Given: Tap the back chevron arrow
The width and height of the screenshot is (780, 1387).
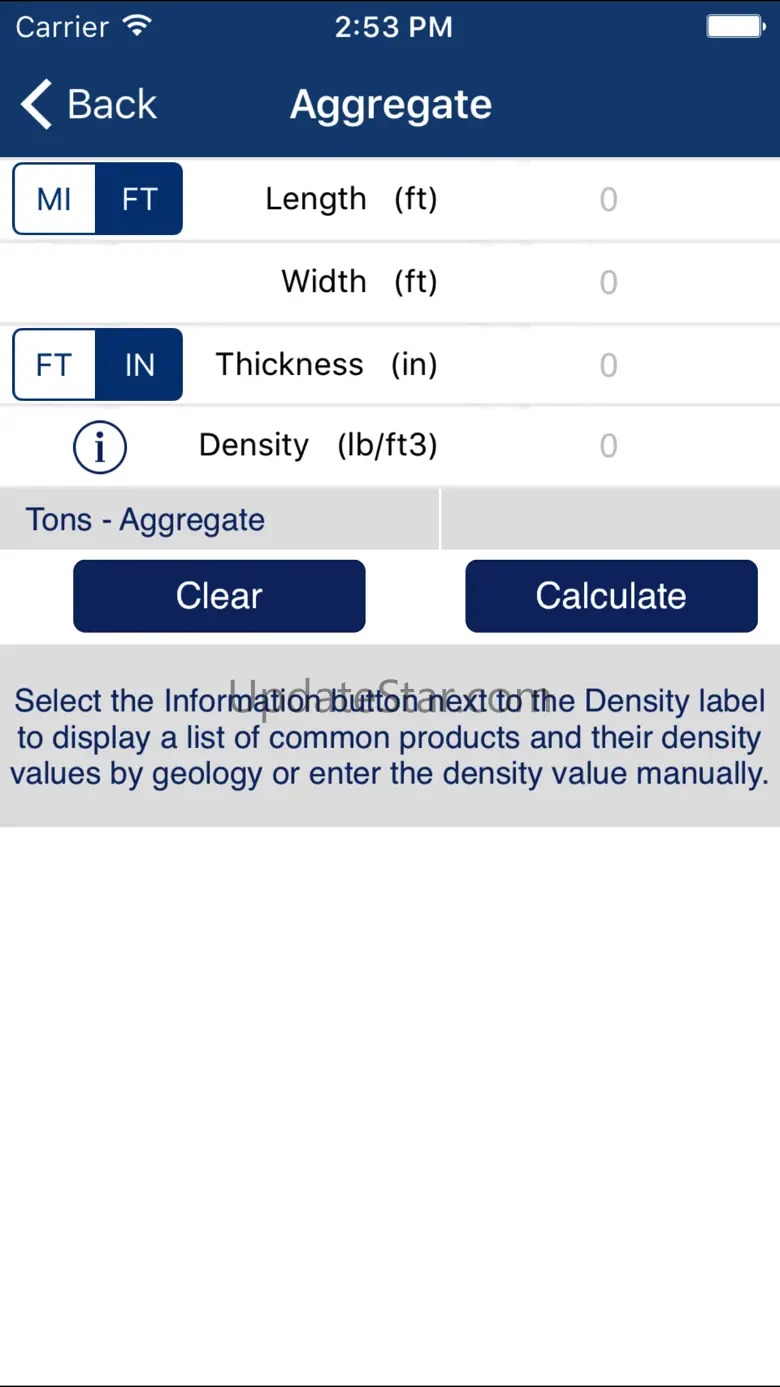Looking at the screenshot, I should pyautogui.click(x=37, y=105).
